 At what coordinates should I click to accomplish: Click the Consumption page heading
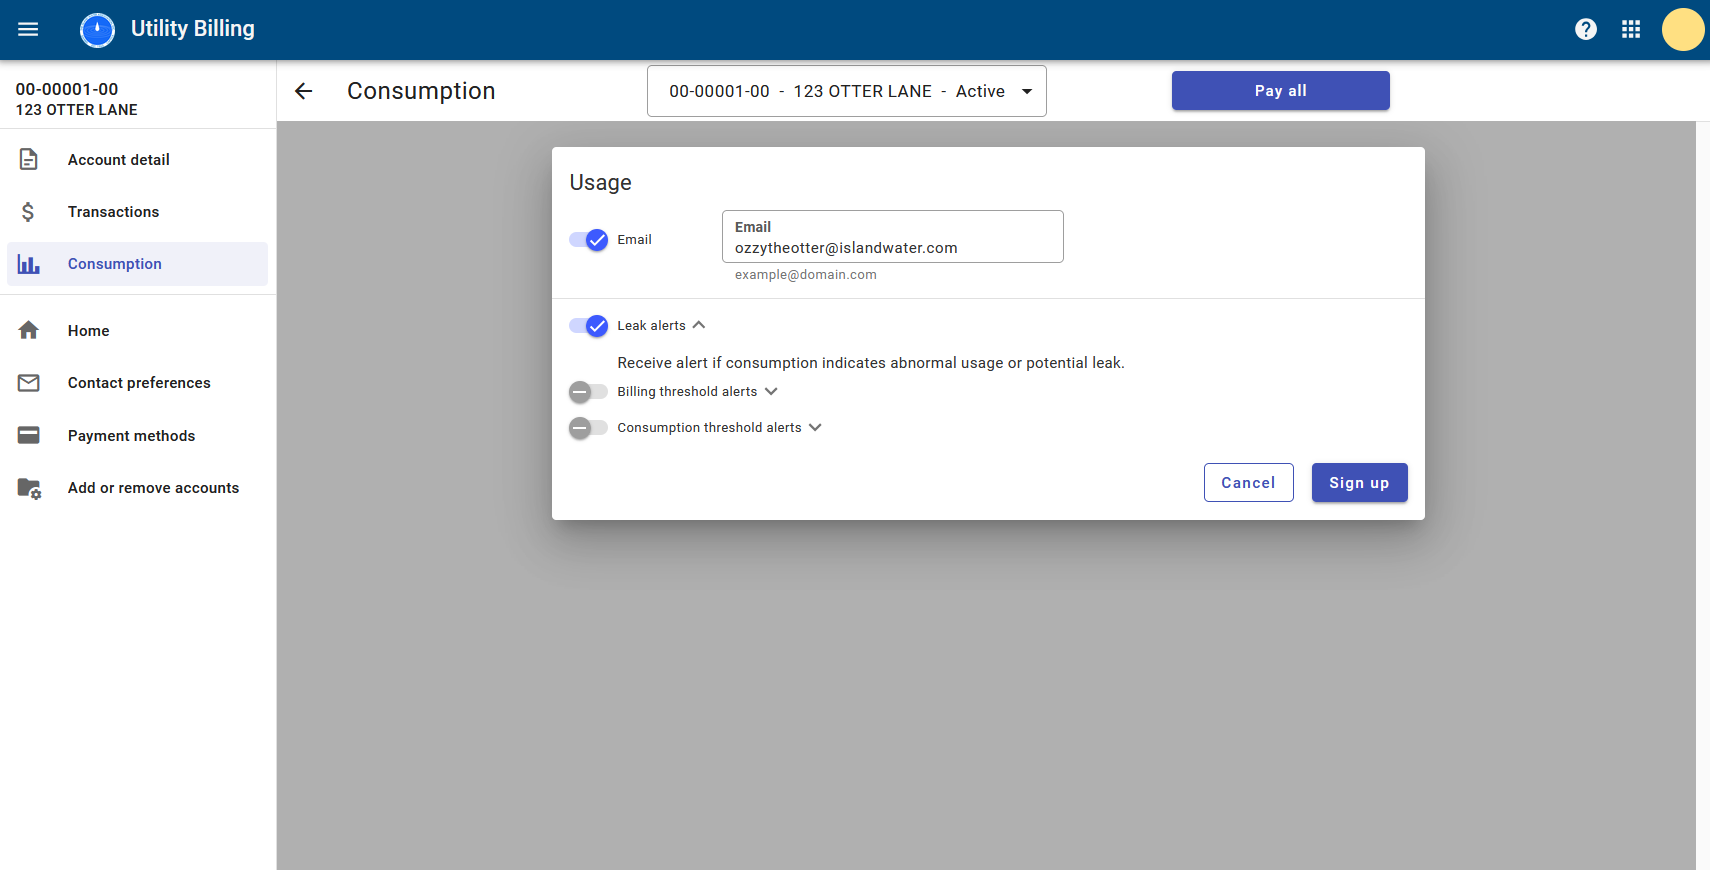pos(421,91)
